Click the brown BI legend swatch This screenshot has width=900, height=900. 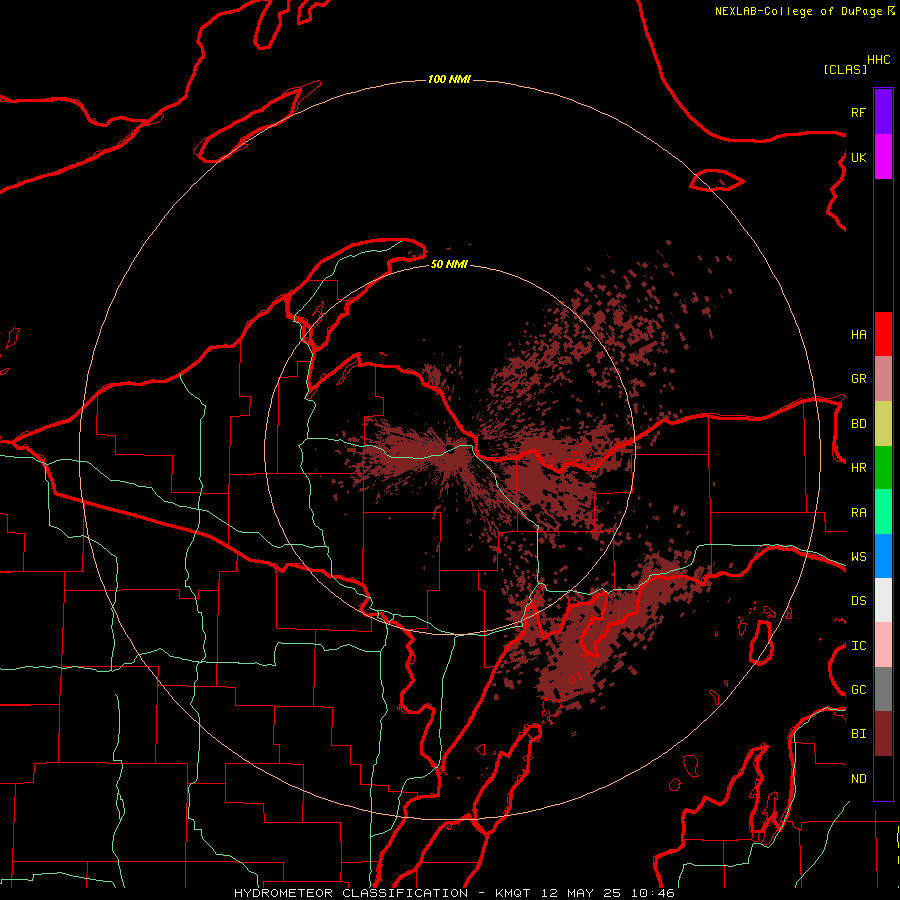[883, 734]
